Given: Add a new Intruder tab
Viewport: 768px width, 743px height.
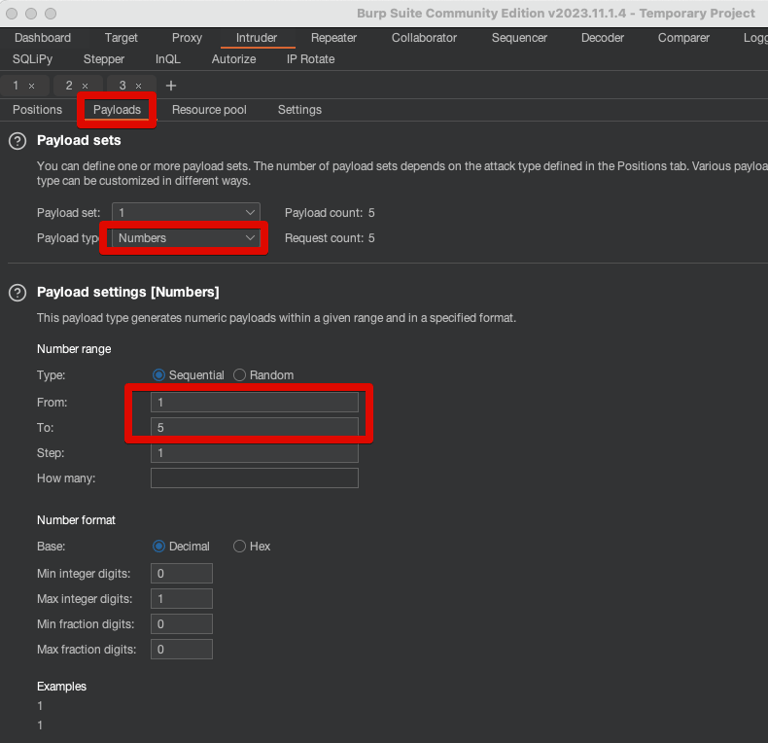Looking at the screenshot, I should coord(171,86).
